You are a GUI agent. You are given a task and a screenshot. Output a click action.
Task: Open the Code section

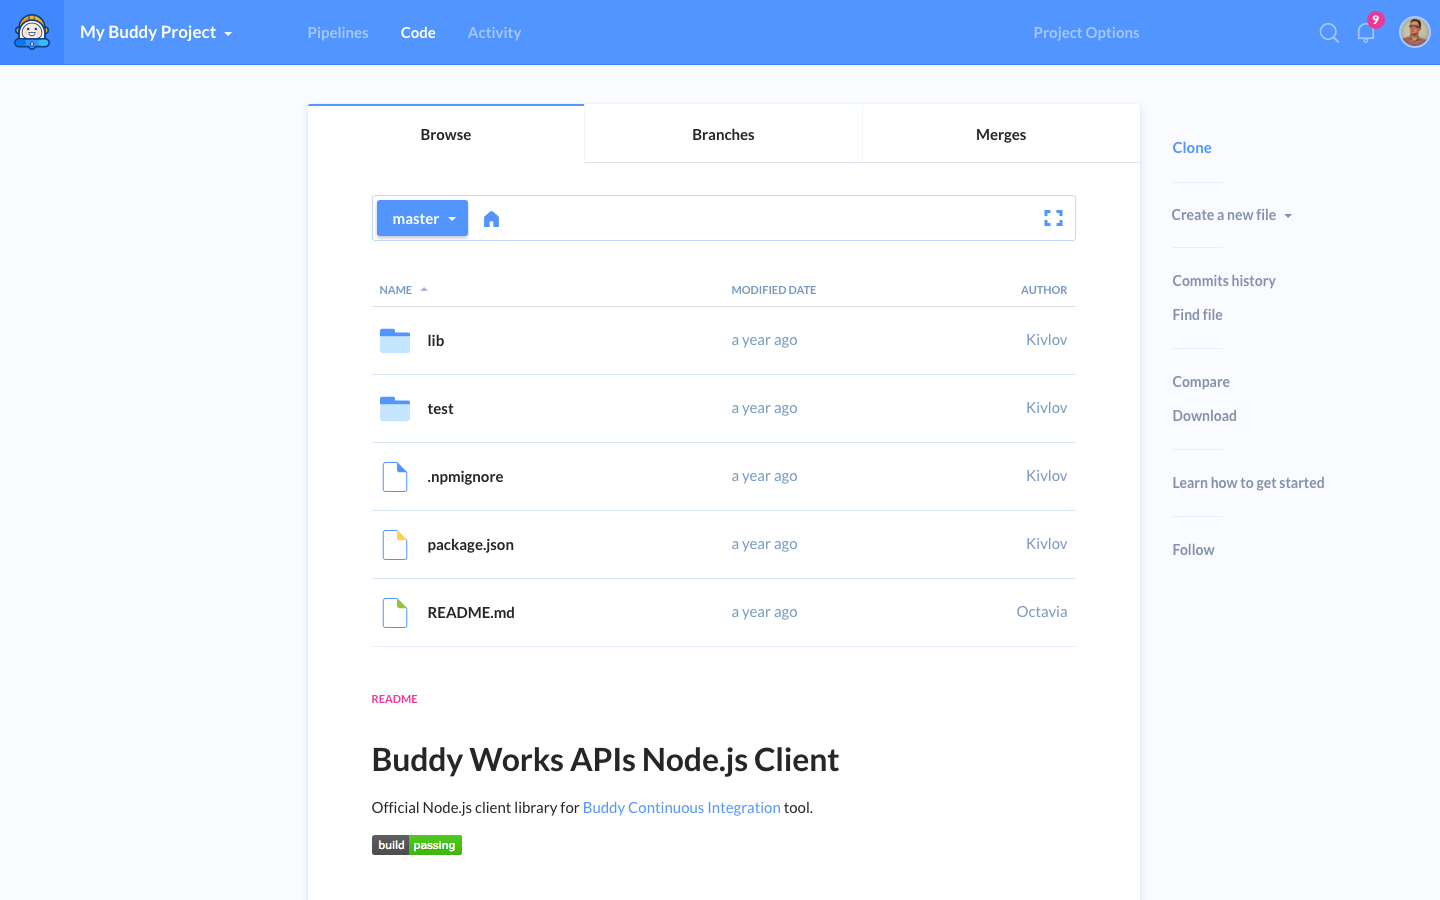(418, 33)
